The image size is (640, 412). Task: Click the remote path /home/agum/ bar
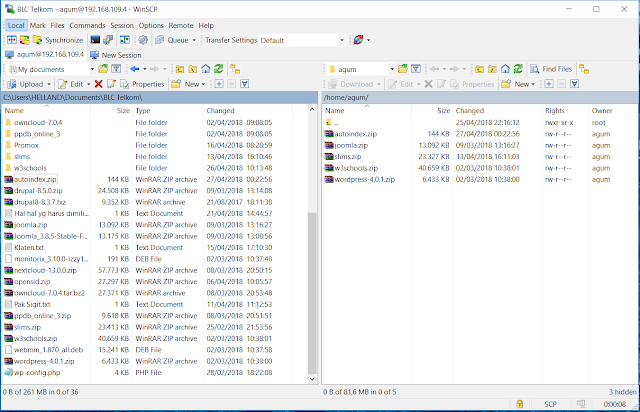[x=480, y=97]
